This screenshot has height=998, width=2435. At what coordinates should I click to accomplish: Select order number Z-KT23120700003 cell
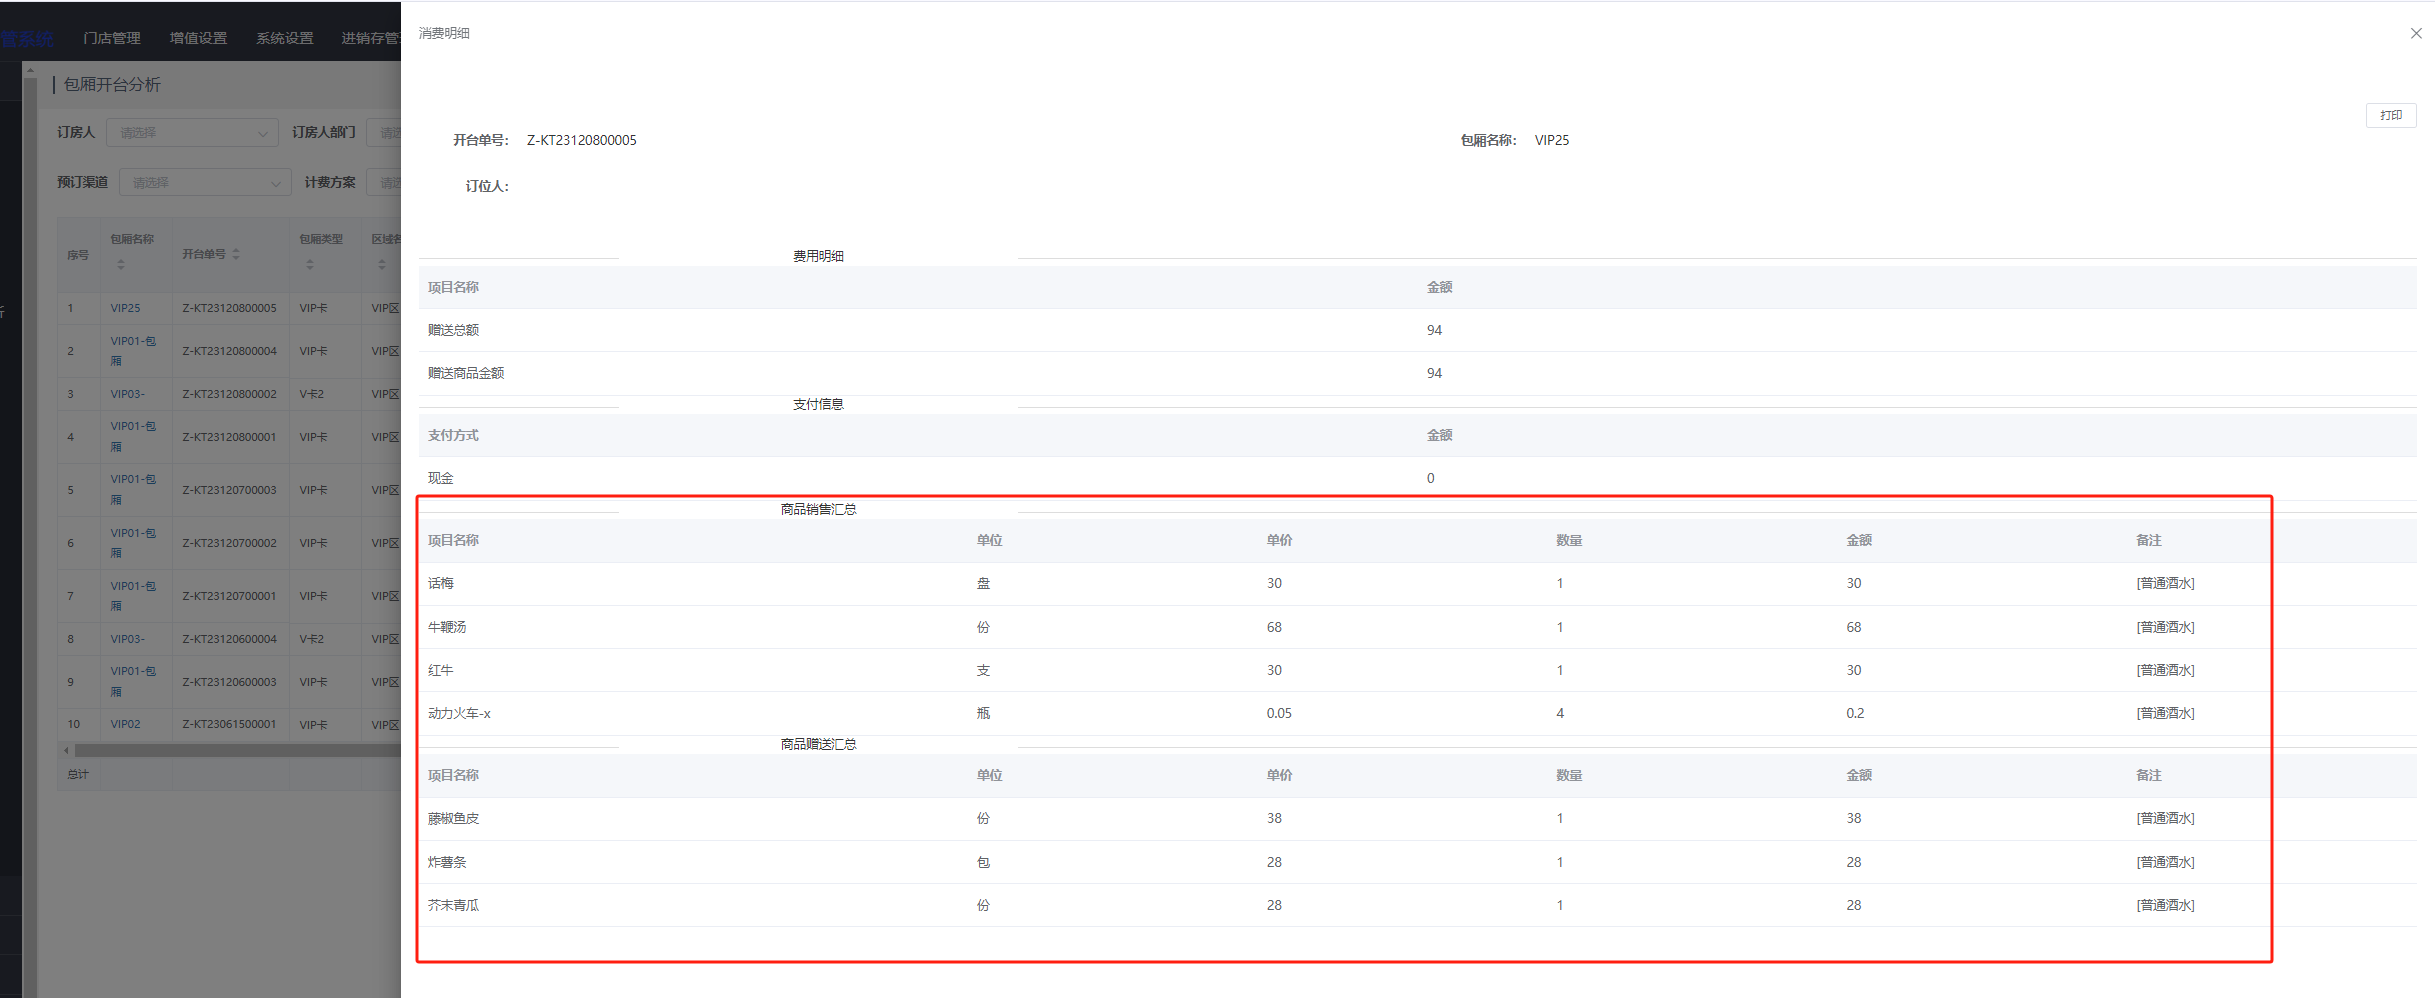(x=229, y=490)
